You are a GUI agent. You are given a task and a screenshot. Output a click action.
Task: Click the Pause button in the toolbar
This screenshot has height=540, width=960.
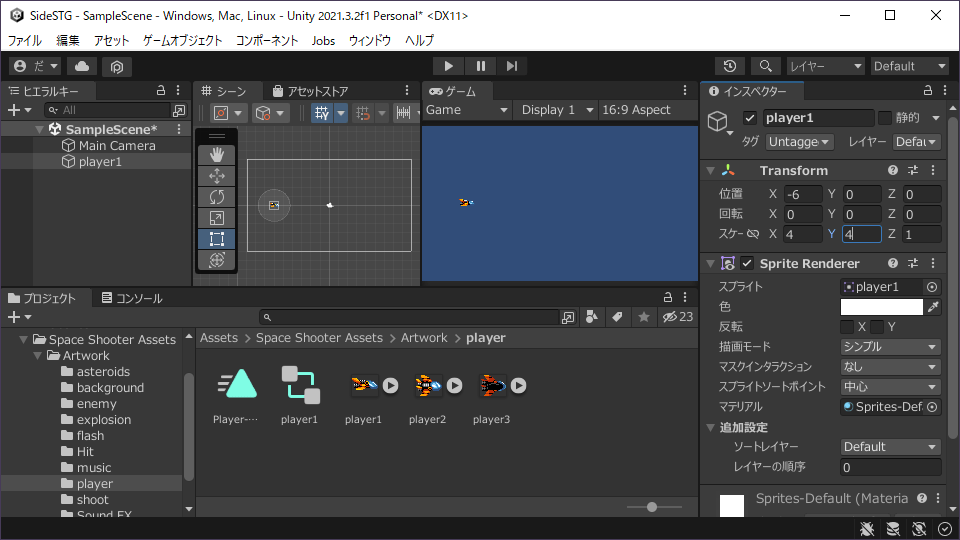tap(481, 66)
